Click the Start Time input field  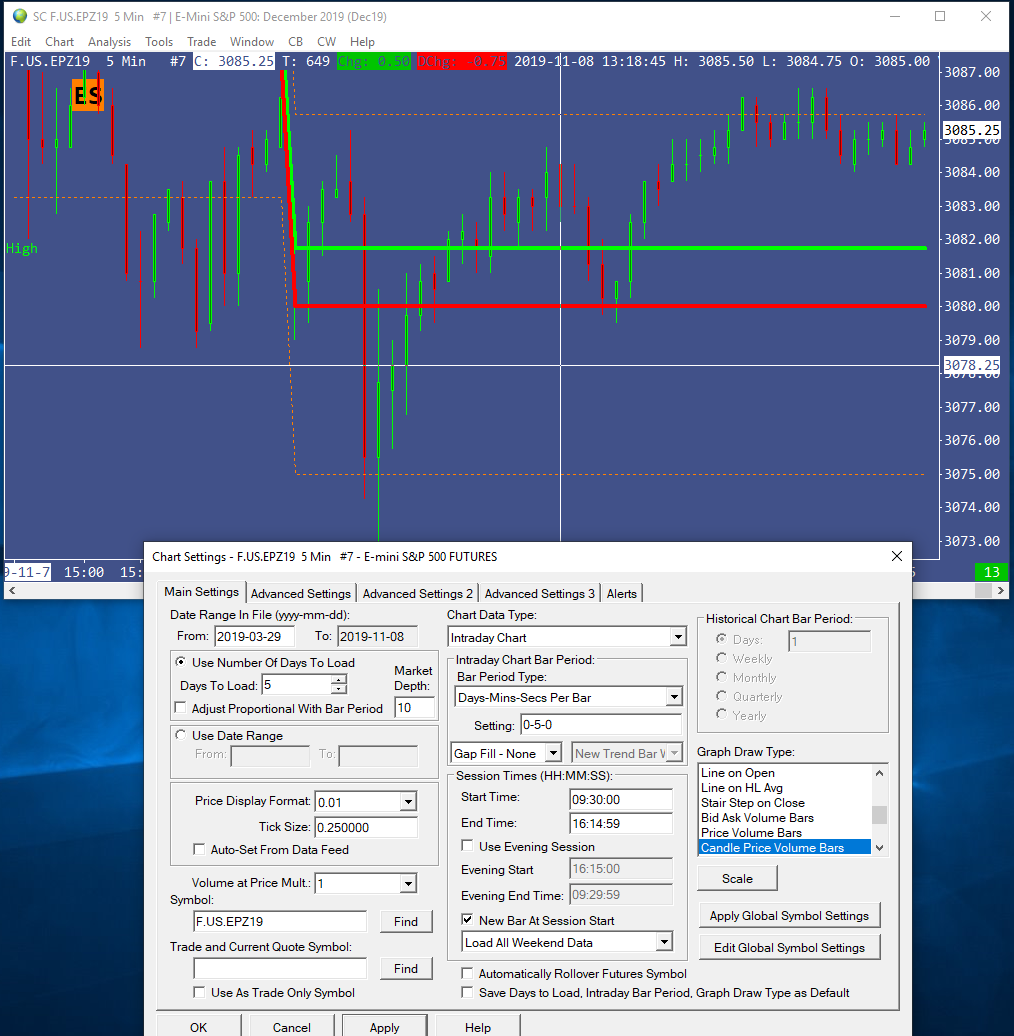[620, 799]
